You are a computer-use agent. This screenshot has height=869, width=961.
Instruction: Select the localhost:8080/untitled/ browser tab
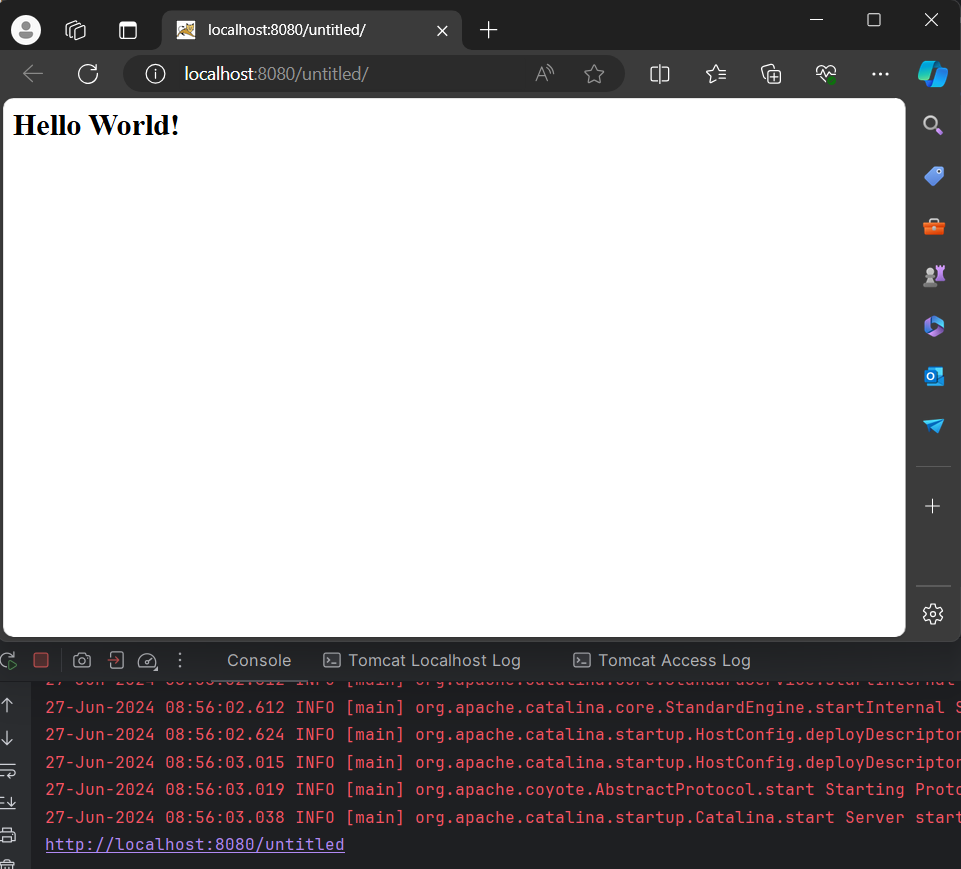pos(311,30)
